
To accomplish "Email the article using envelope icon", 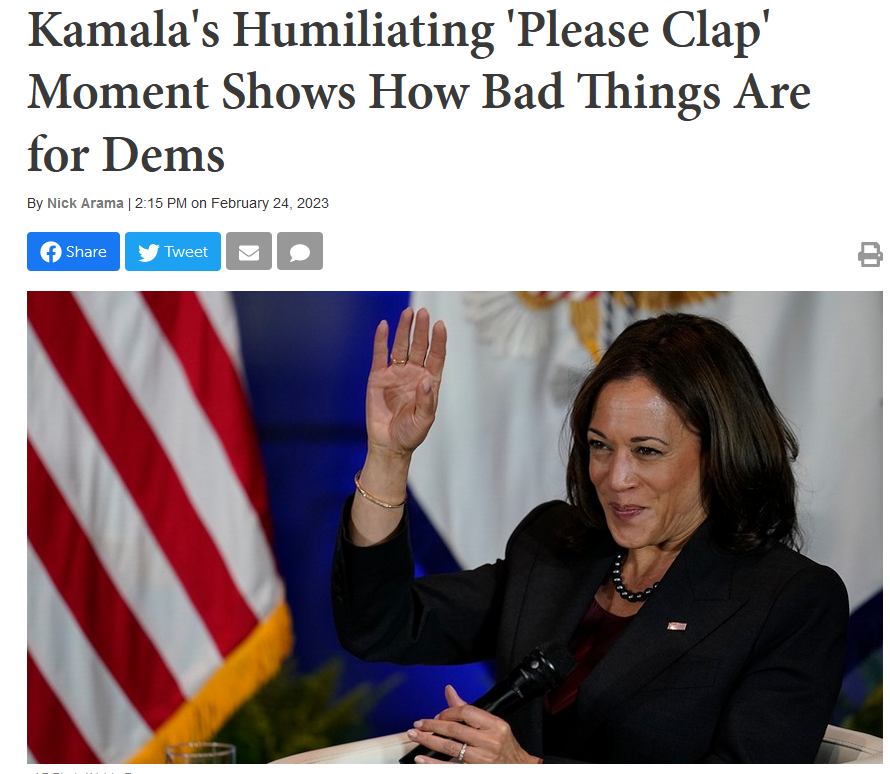I will coord(249,251).
